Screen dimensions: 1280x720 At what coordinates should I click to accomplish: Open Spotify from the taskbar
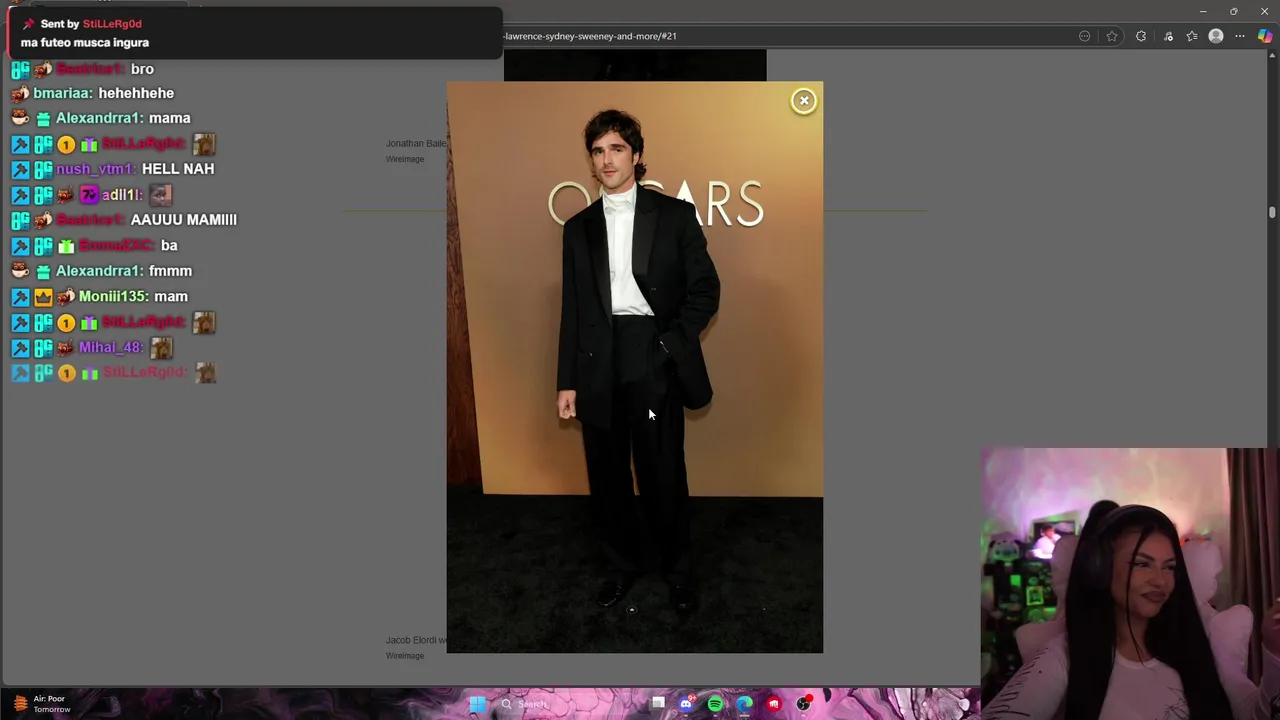715,704
